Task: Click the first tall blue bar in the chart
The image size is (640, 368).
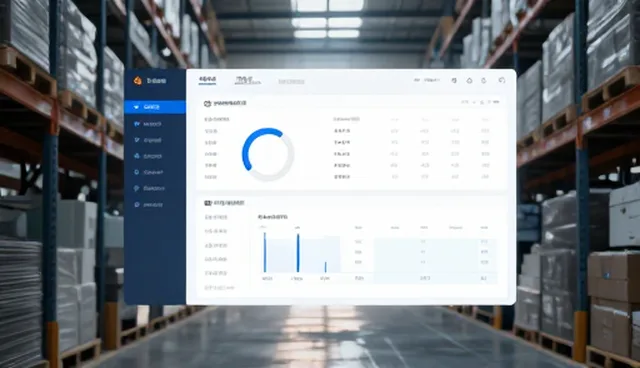Action: [x=265, y=253]
